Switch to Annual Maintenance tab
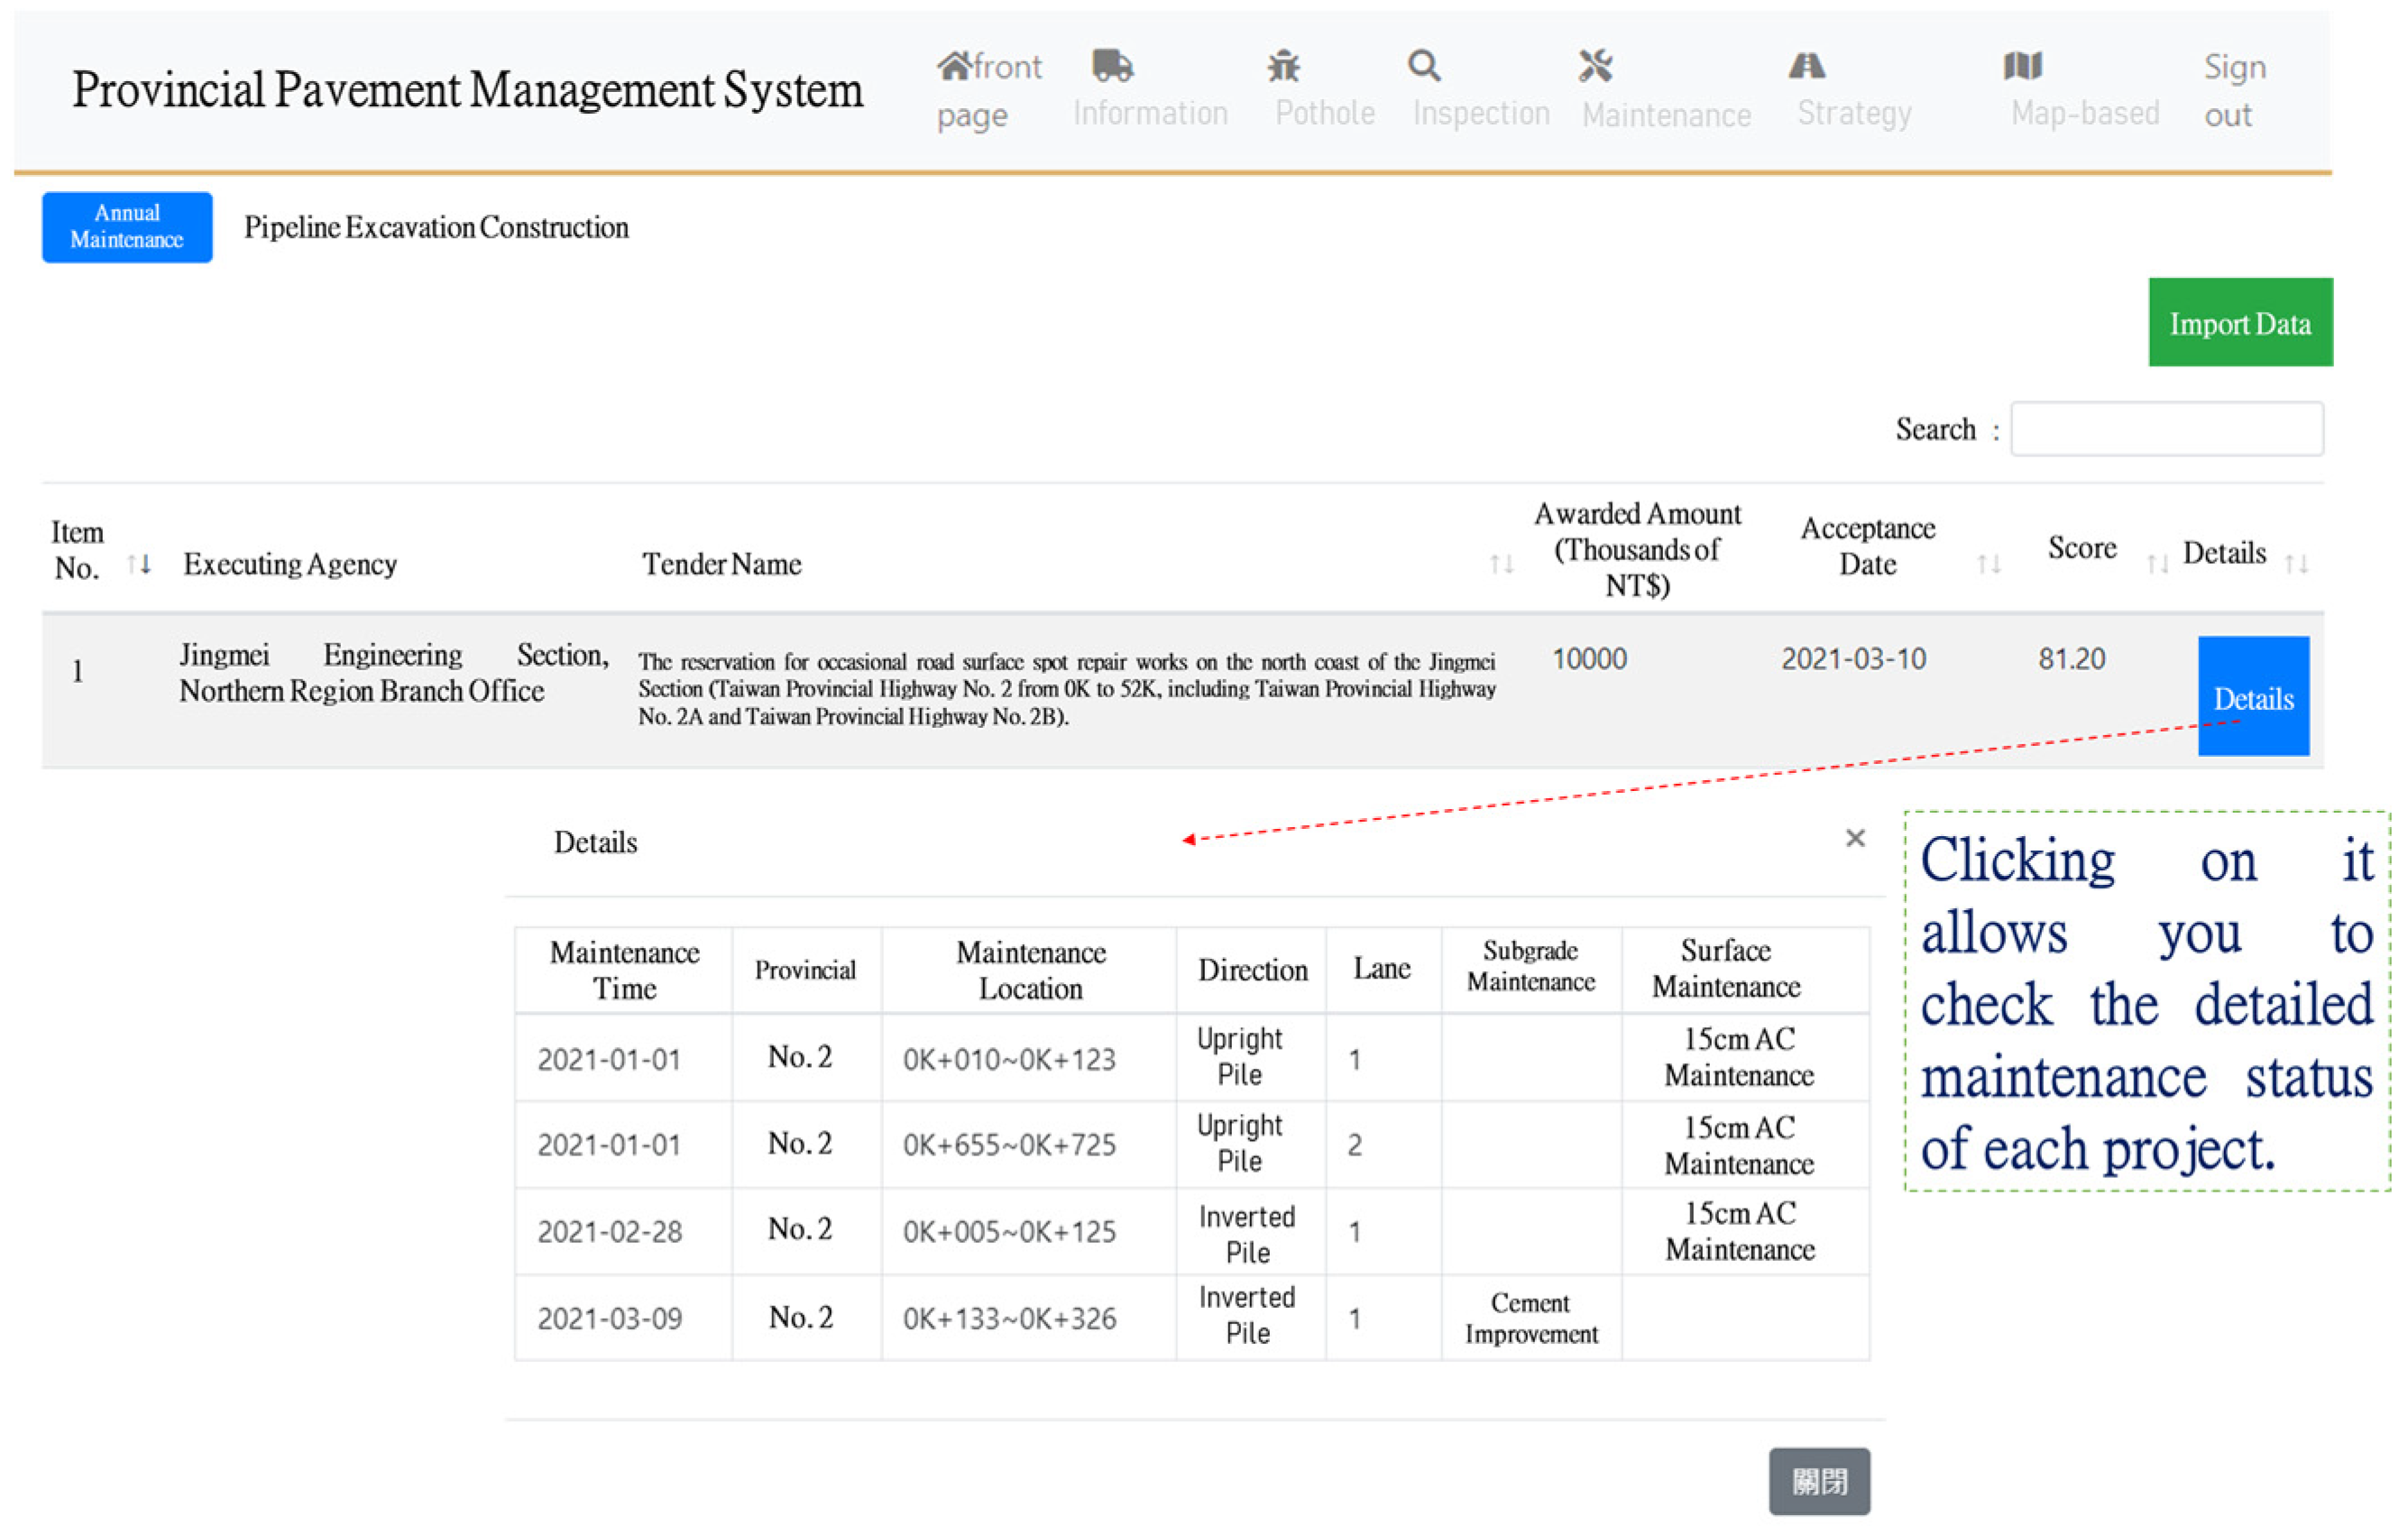 tap(127, 227)
